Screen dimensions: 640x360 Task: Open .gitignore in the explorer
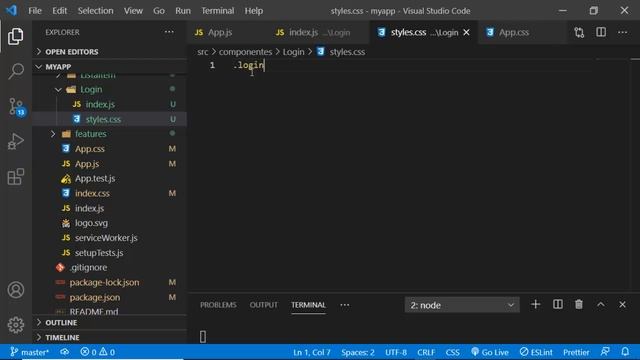click(88, 267)
